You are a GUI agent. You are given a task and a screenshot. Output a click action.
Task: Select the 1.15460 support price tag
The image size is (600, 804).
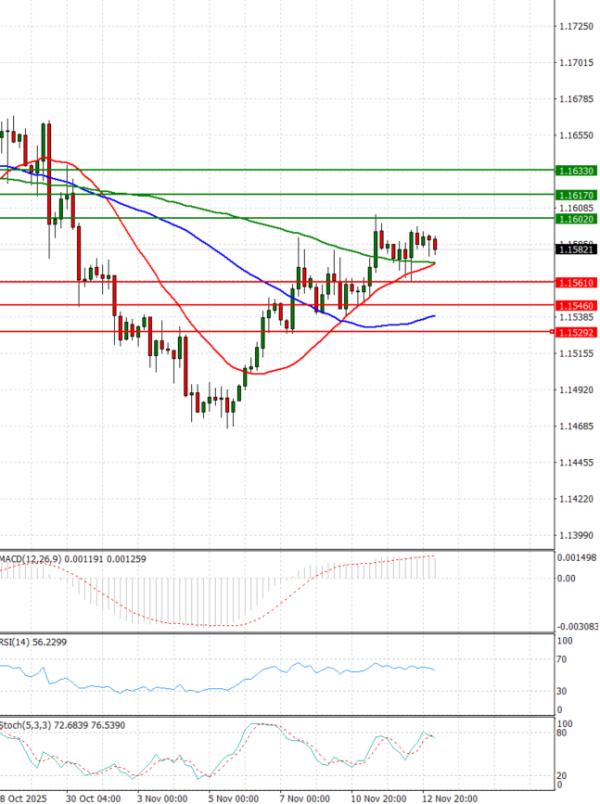[x=577, y=304]
